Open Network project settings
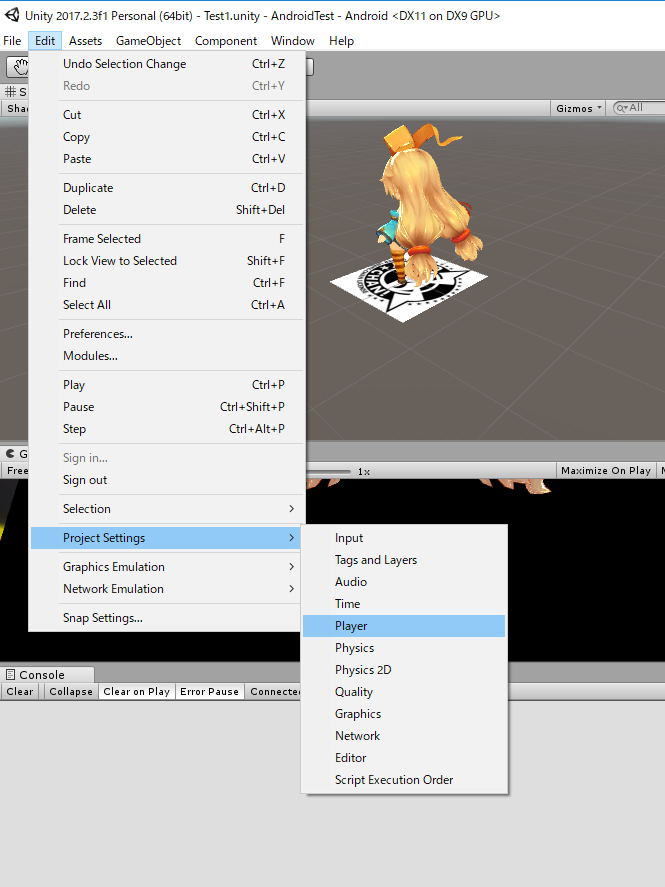665x887 pixels. coord(404,737)
